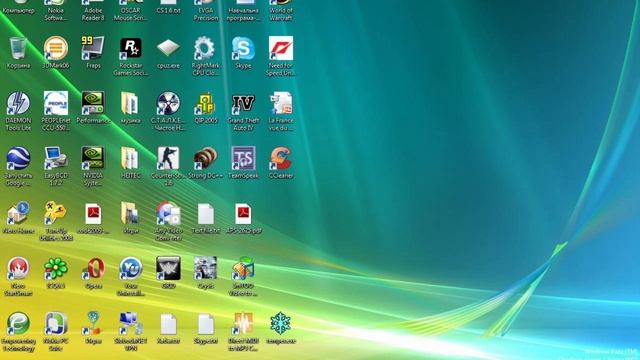
Task: Launch the TeamSpeak shortcut
Action: (x=243, y=158)
